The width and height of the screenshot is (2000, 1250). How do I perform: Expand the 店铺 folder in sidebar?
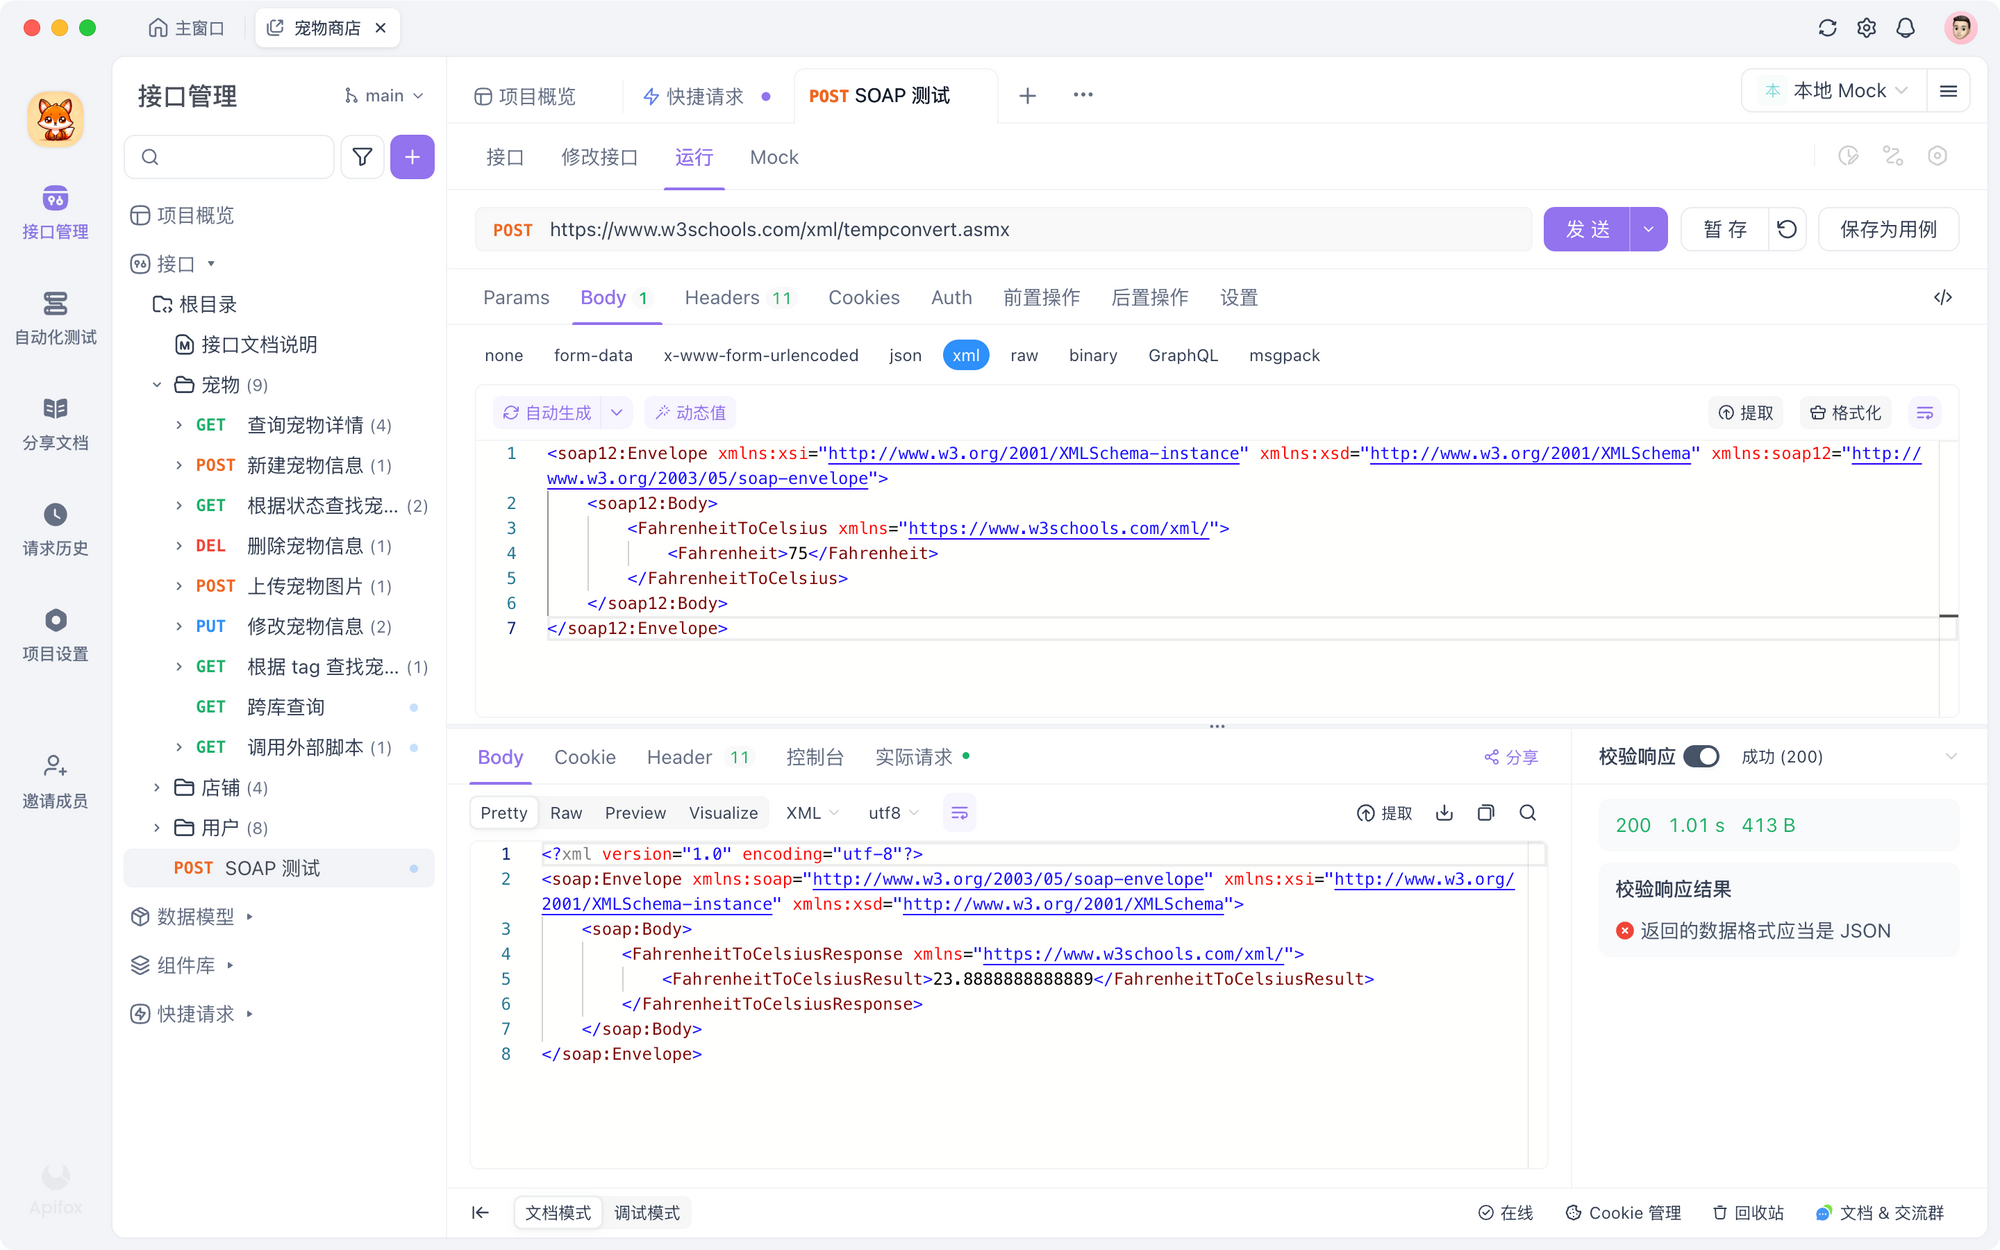156,788
